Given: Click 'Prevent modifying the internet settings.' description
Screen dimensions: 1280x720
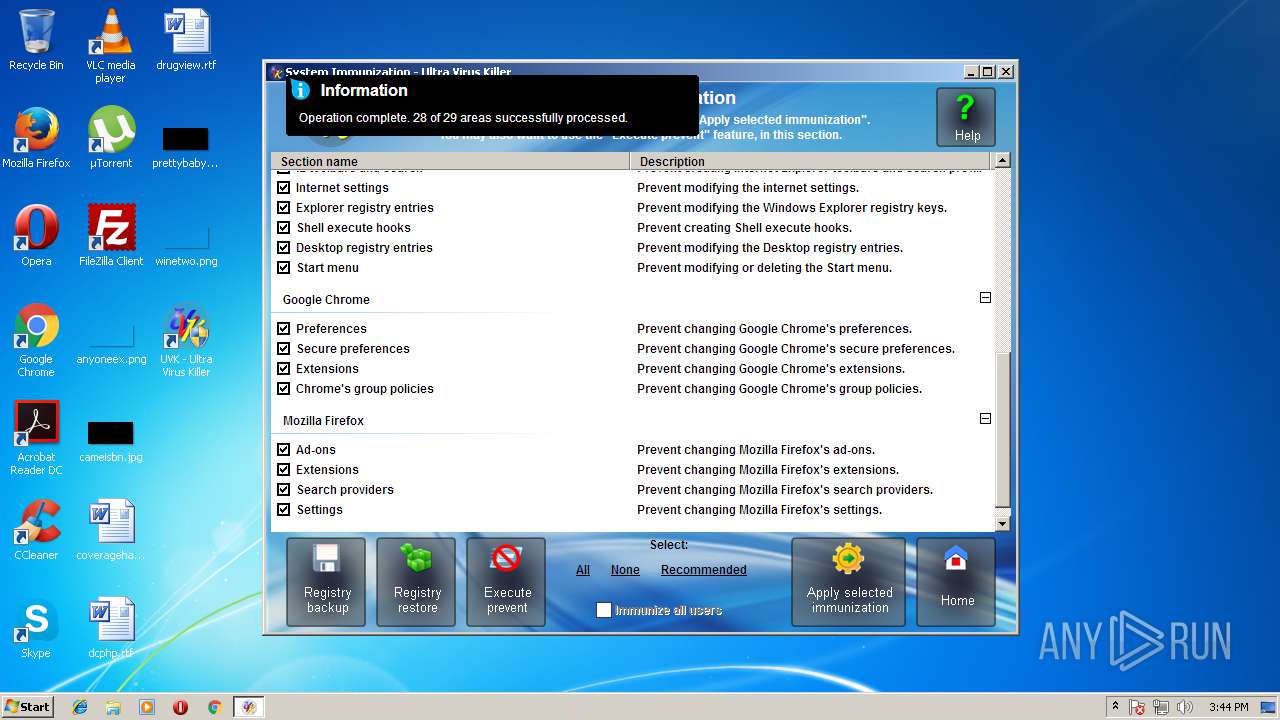Looking at the screenshot, I should click(748, 187).
